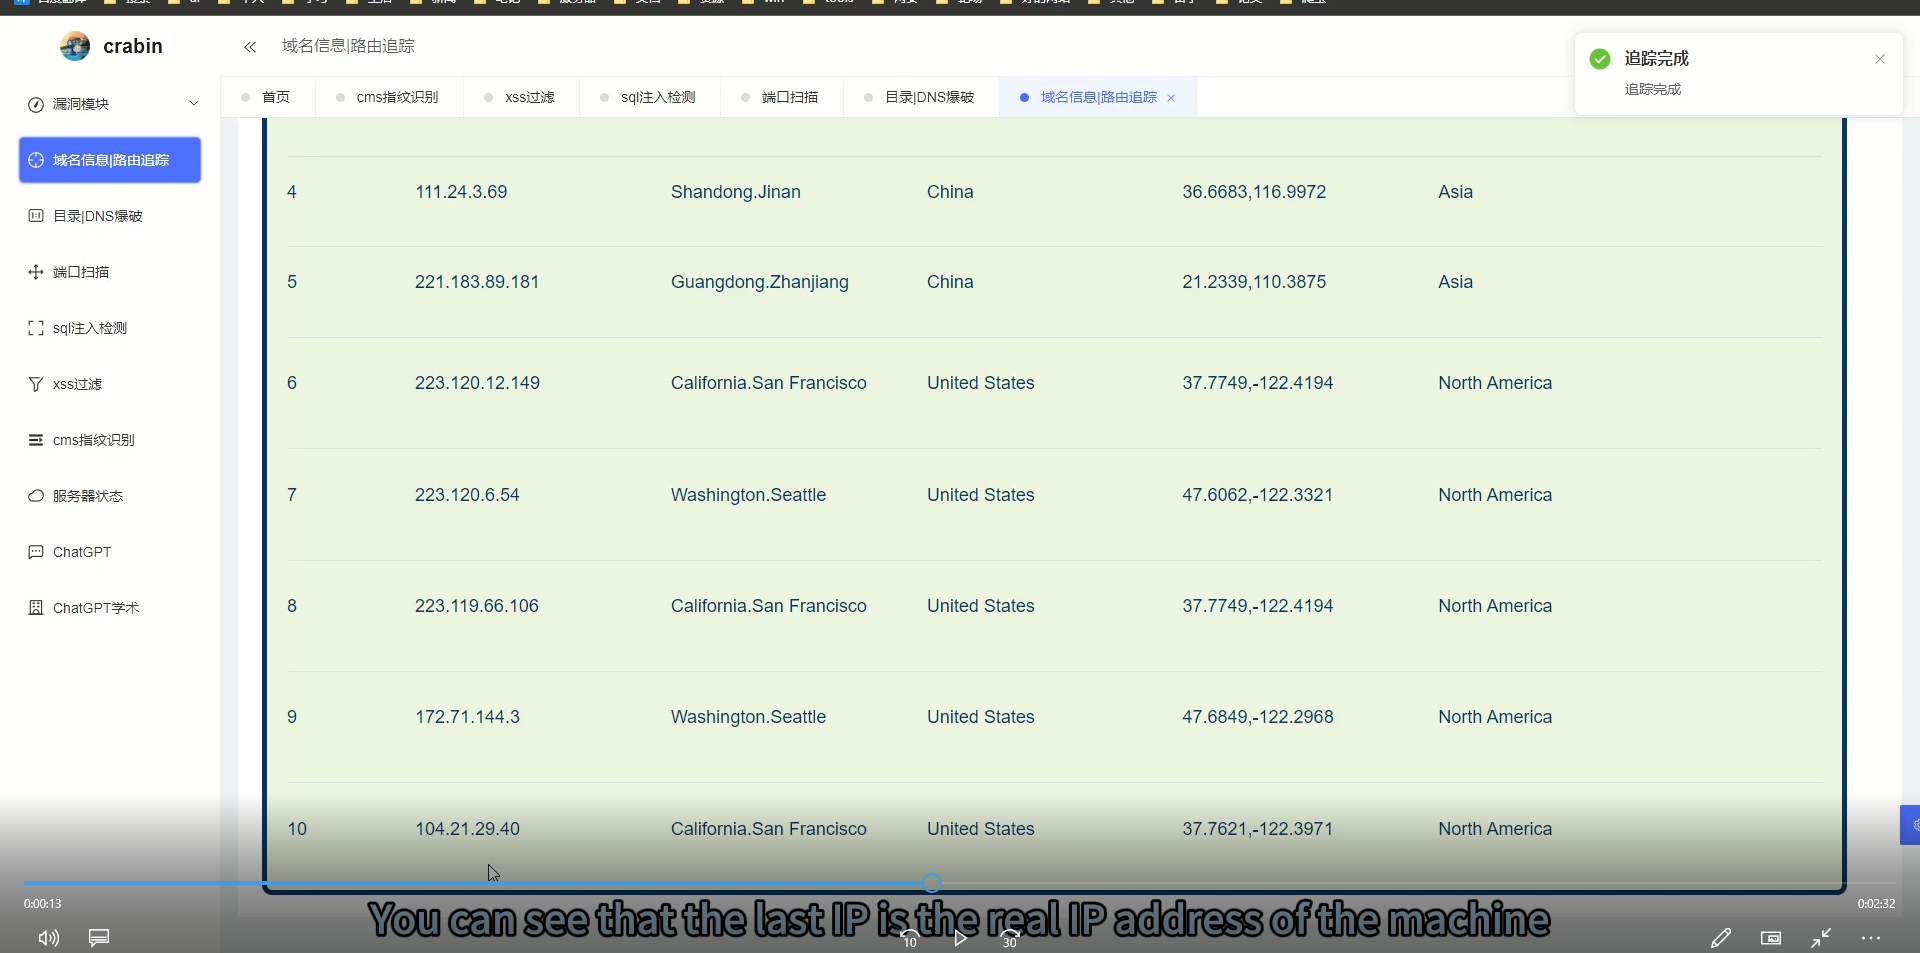Switch to the 端口扫描 tab
This screenshot has width=1920, height=953.
point(782,97)
